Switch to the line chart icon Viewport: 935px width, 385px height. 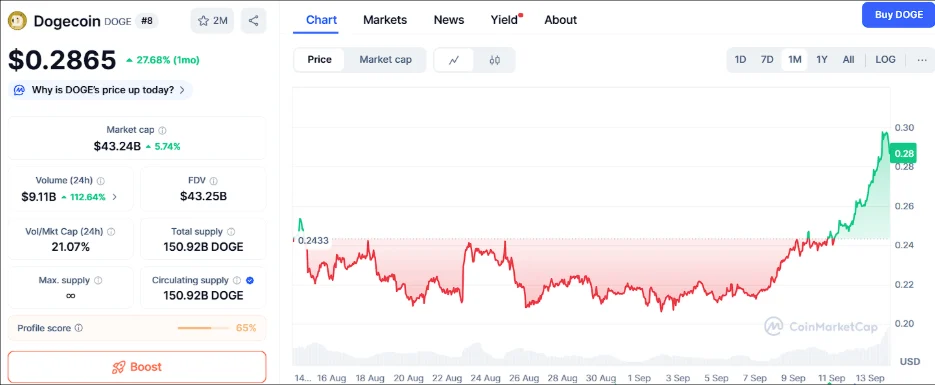coord(454,60)
